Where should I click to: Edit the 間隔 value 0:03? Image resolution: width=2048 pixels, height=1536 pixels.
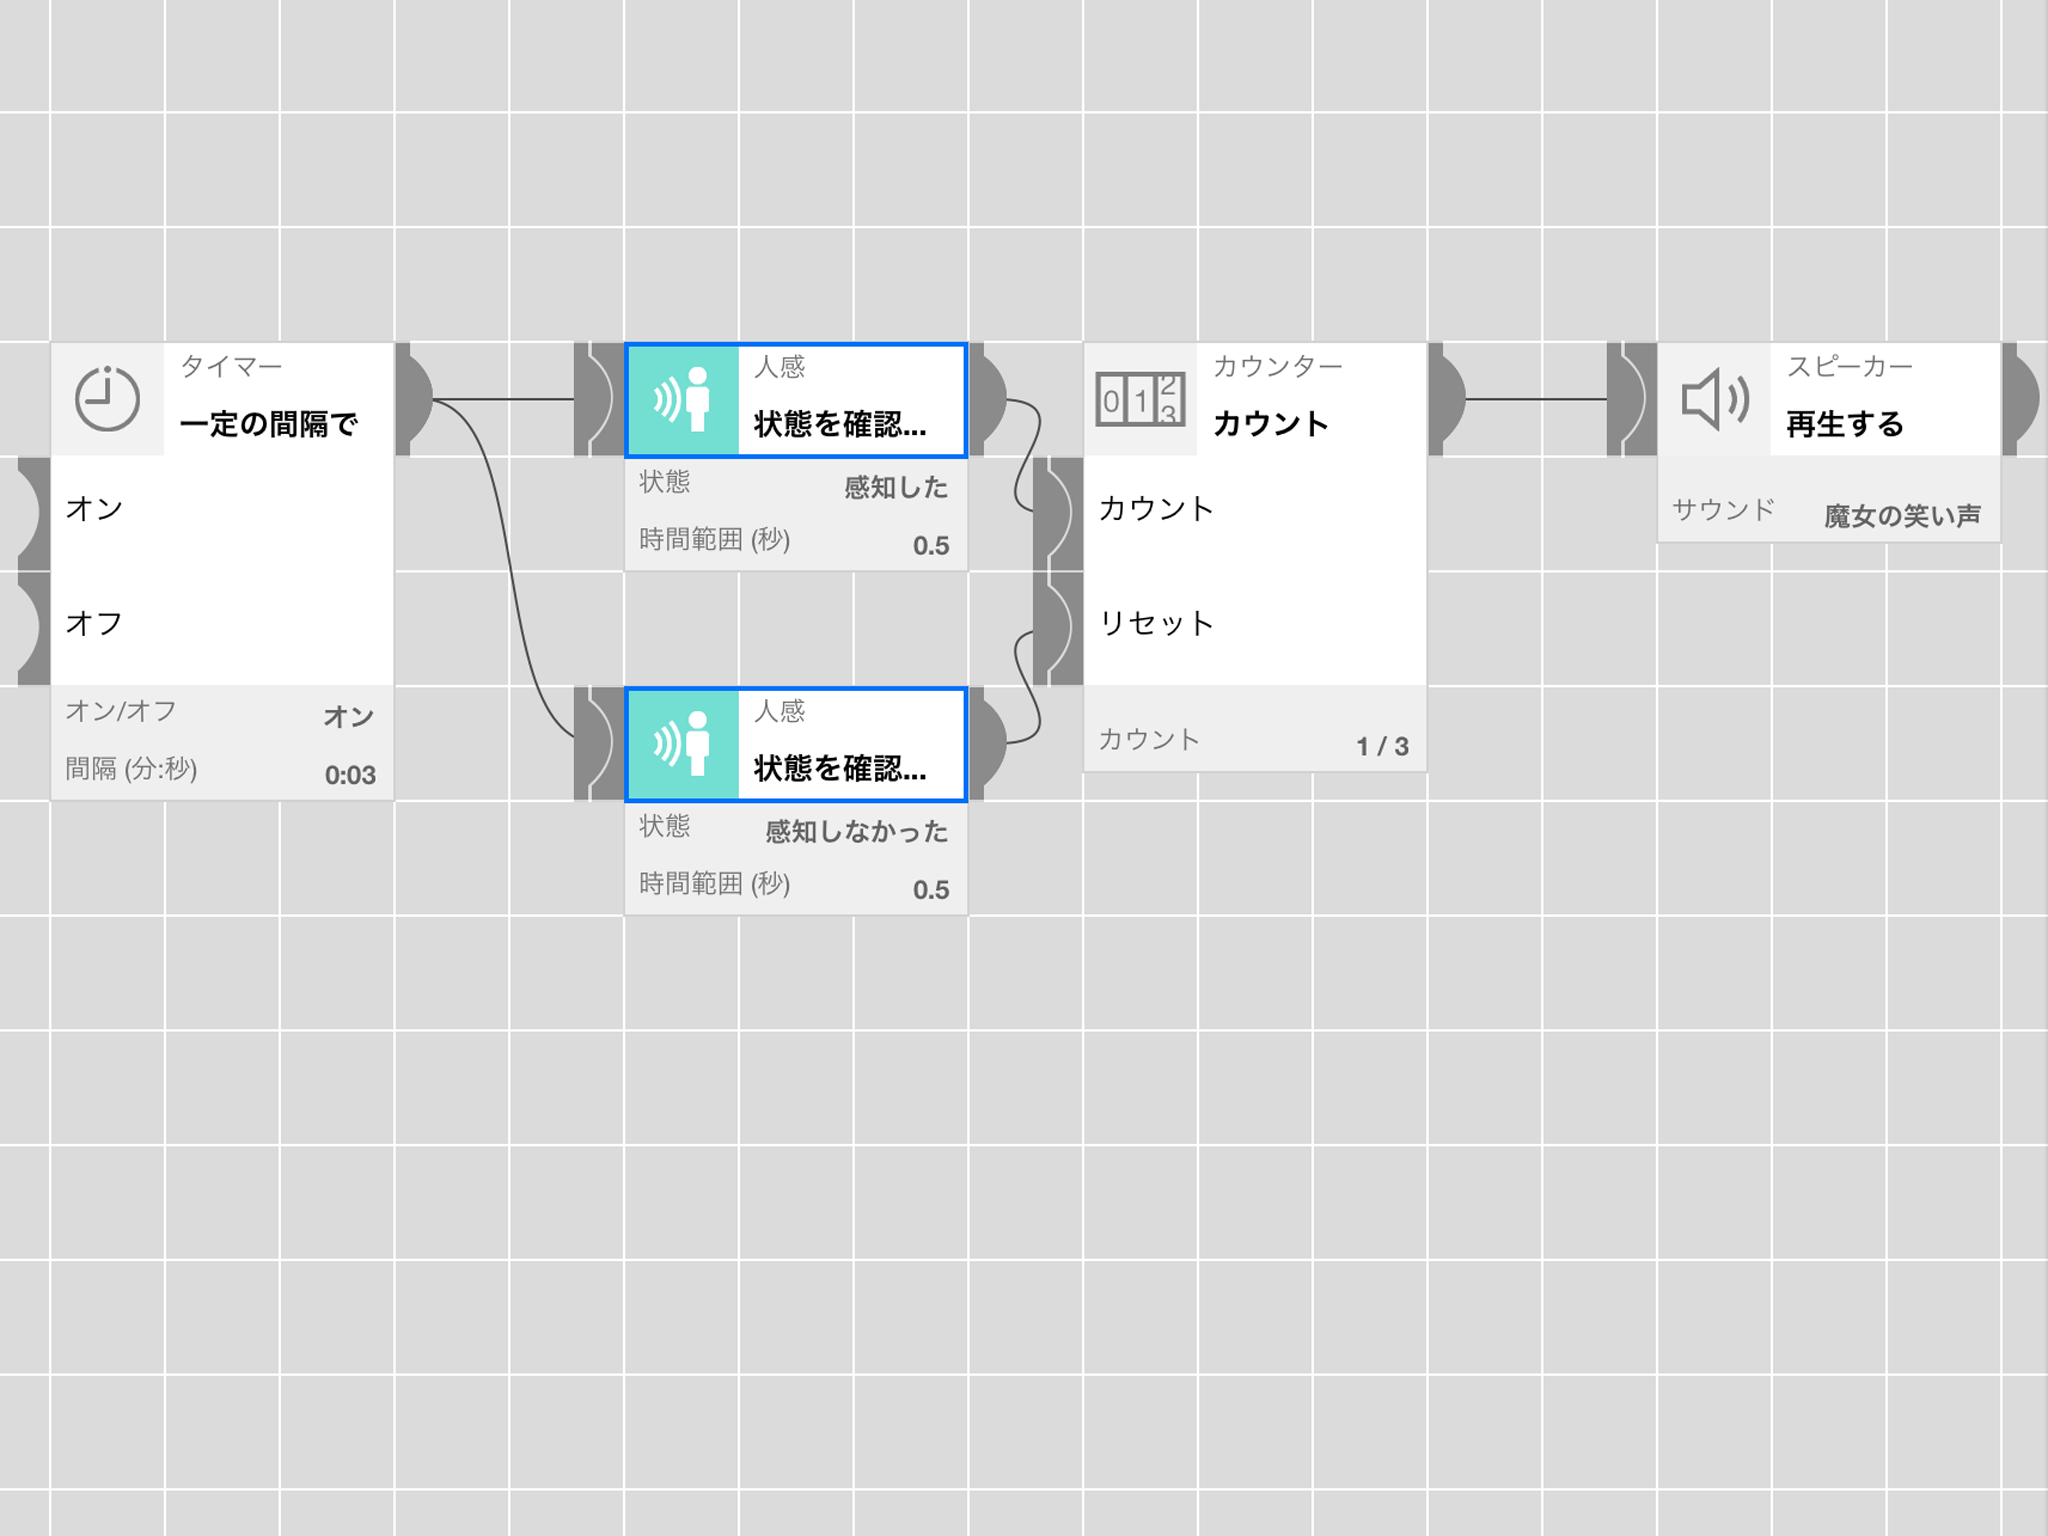coord(350,775)
